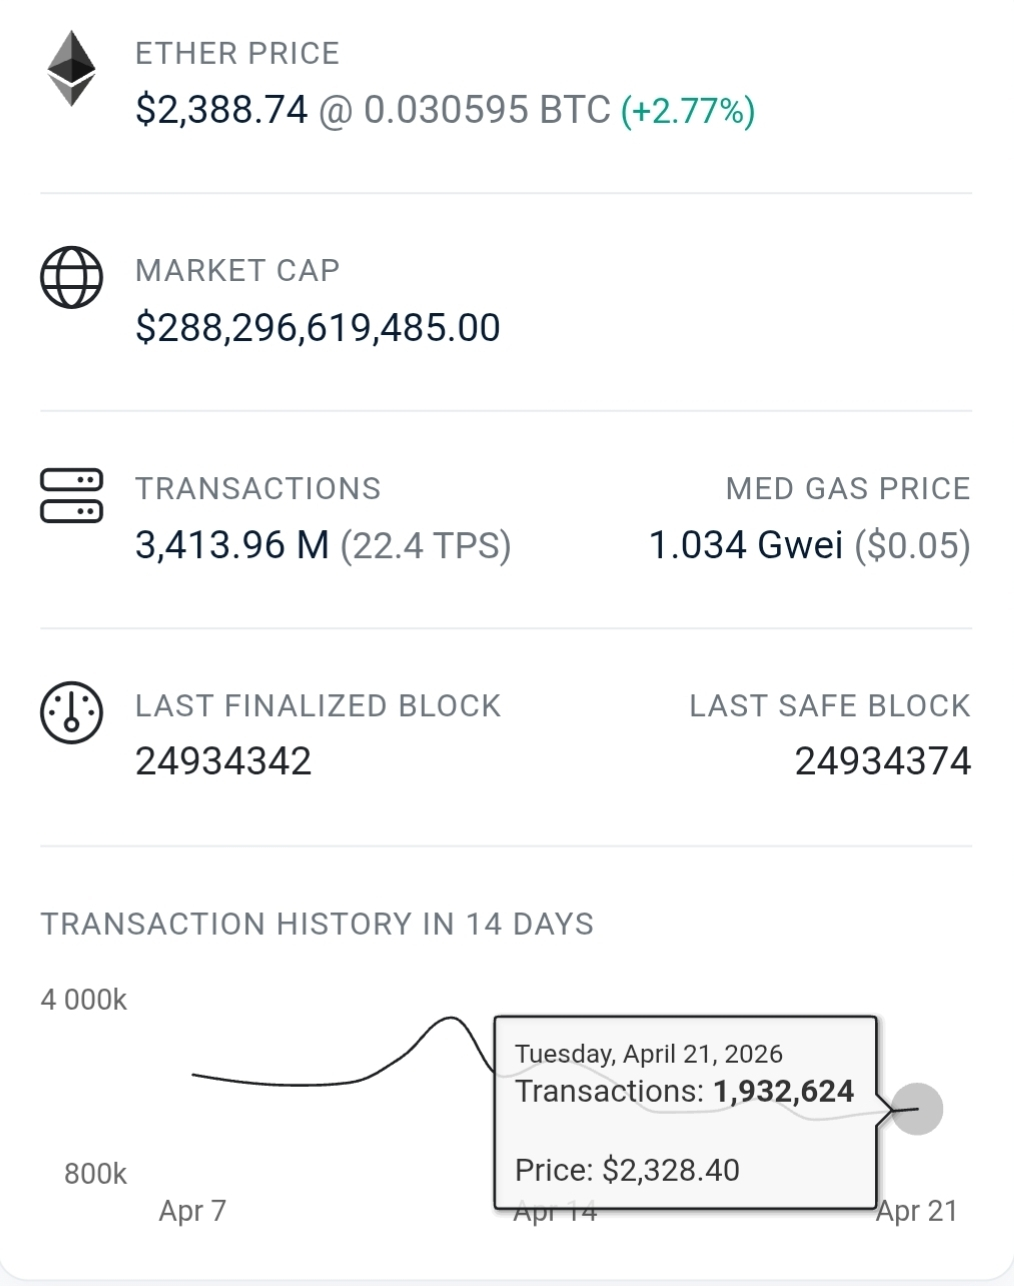Click the 3,413.96 M transactions count
Screen dimensions: 1014x1286
(232, 546)
